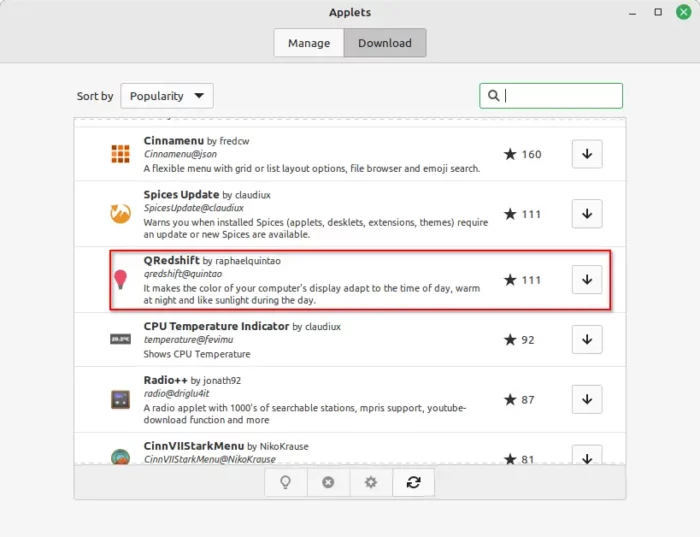Image resolution: width=700 pixels, height=537 pixels.
Task: Select the Radio++ by jonath92 title
Action: 192,380
